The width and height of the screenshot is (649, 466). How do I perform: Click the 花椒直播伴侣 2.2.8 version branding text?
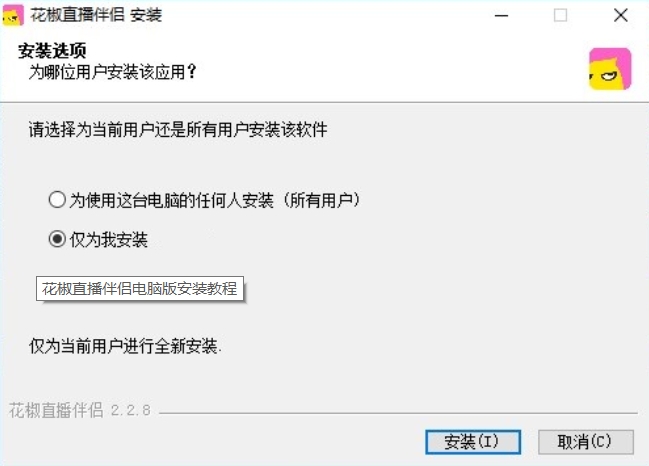pos(79,411)
